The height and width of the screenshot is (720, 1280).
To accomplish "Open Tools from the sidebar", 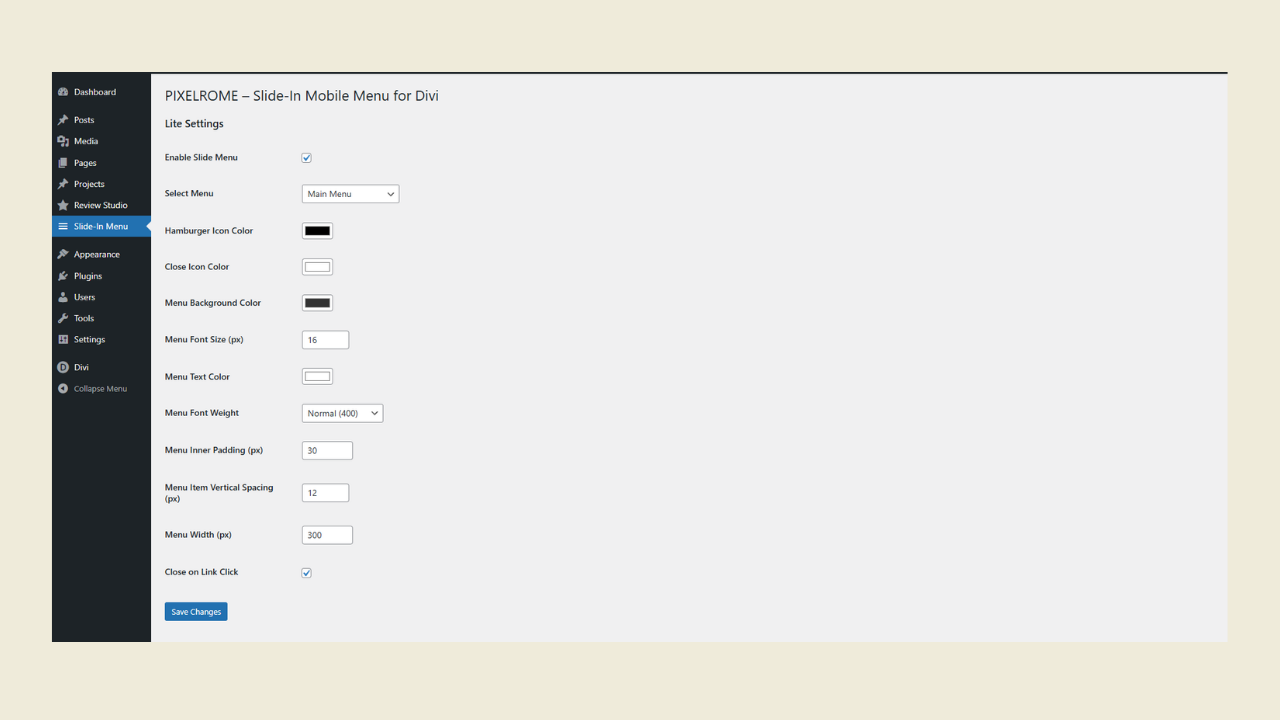I will pyautogui.click(x=65, y=318).
